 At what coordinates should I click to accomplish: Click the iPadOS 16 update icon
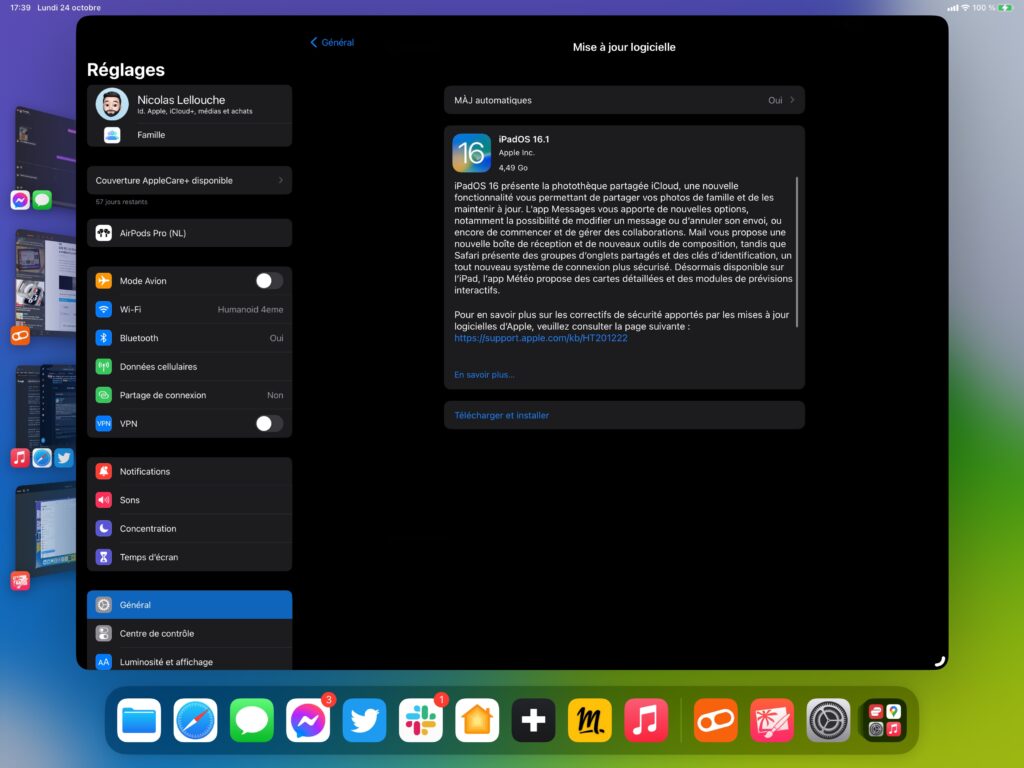tap(472, 153)
